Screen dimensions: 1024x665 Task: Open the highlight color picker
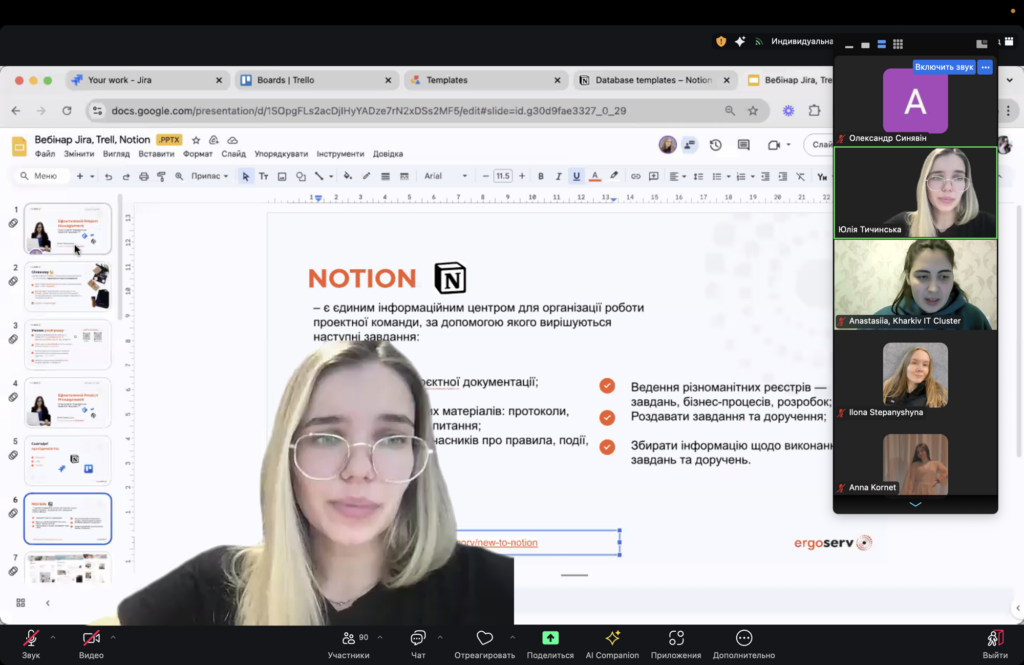click(x=614, y=176)
